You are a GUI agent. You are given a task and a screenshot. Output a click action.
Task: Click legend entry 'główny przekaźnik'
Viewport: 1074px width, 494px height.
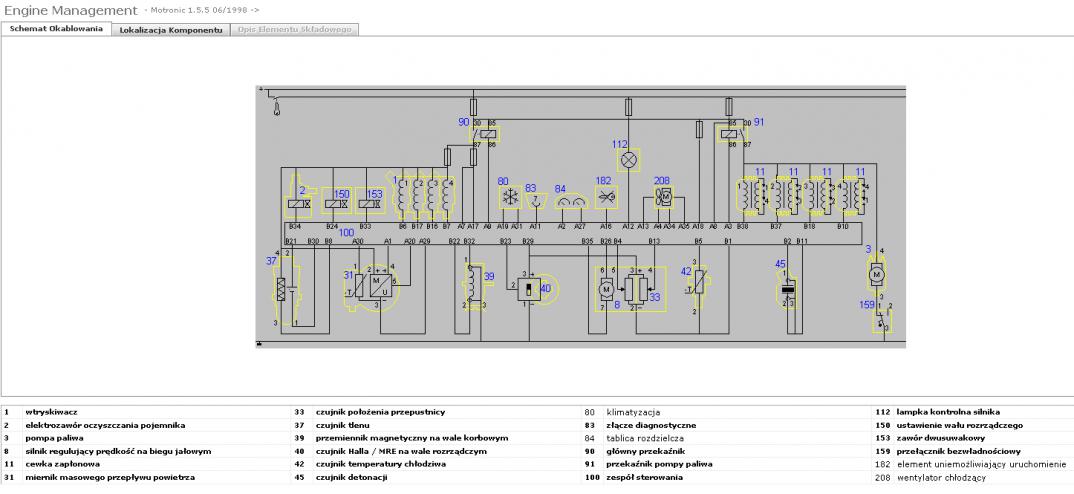[644, 452]
